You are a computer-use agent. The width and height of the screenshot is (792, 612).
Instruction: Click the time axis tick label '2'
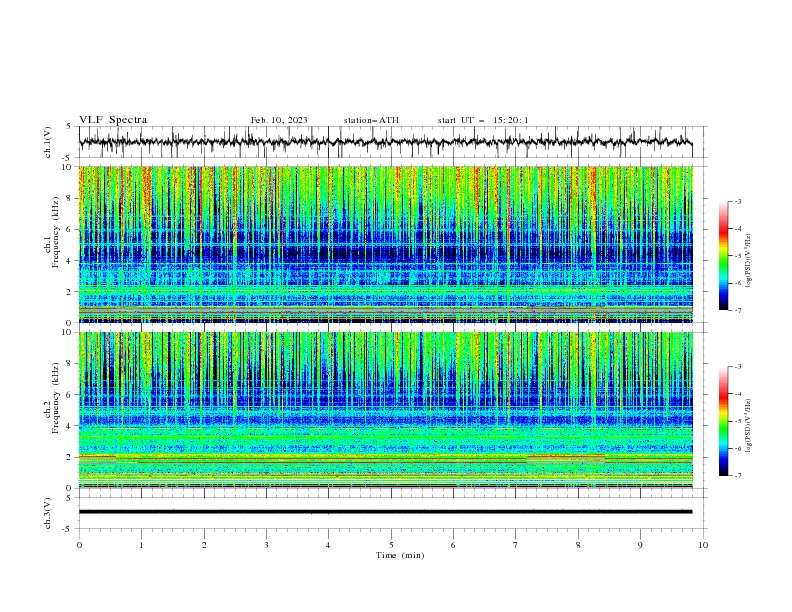204,545
